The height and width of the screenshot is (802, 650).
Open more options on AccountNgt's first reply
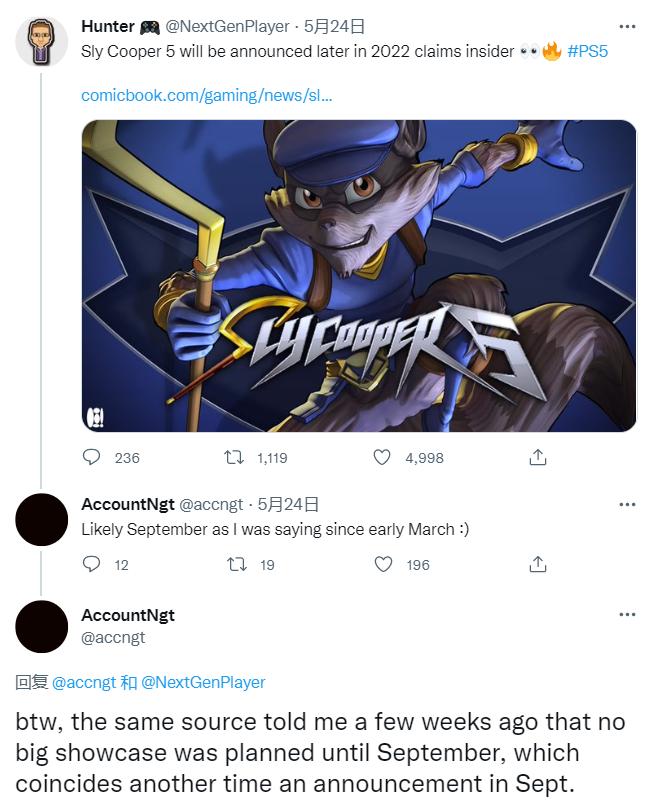(627, 504)
